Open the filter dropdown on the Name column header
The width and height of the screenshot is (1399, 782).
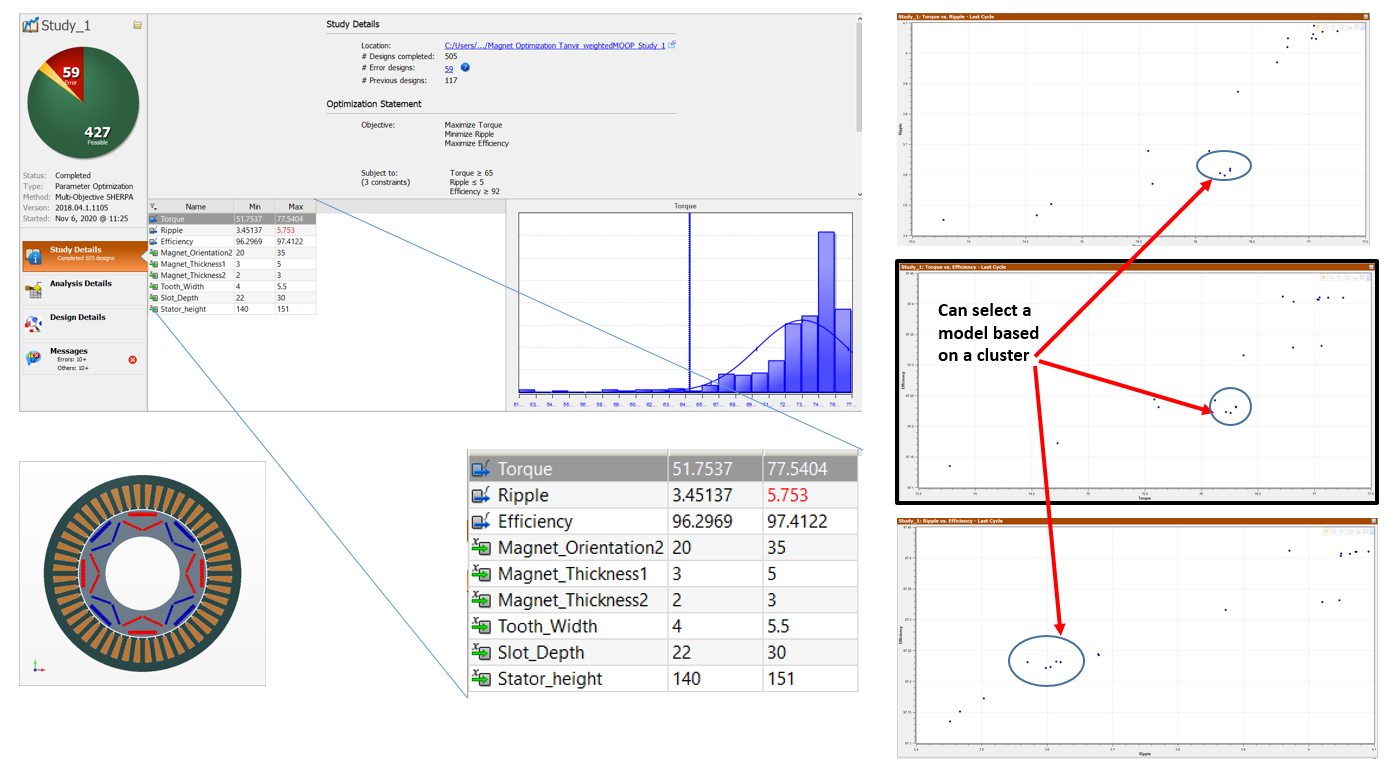pos(153,206)
